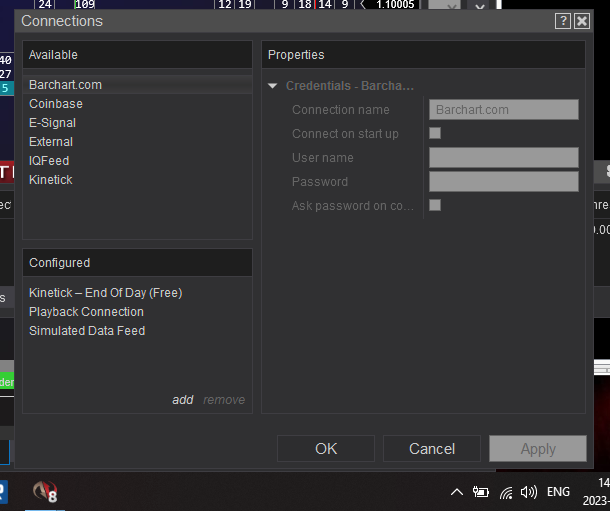
Task: Click the volume speaker tray icon
Action: click(x=529, y=492)
